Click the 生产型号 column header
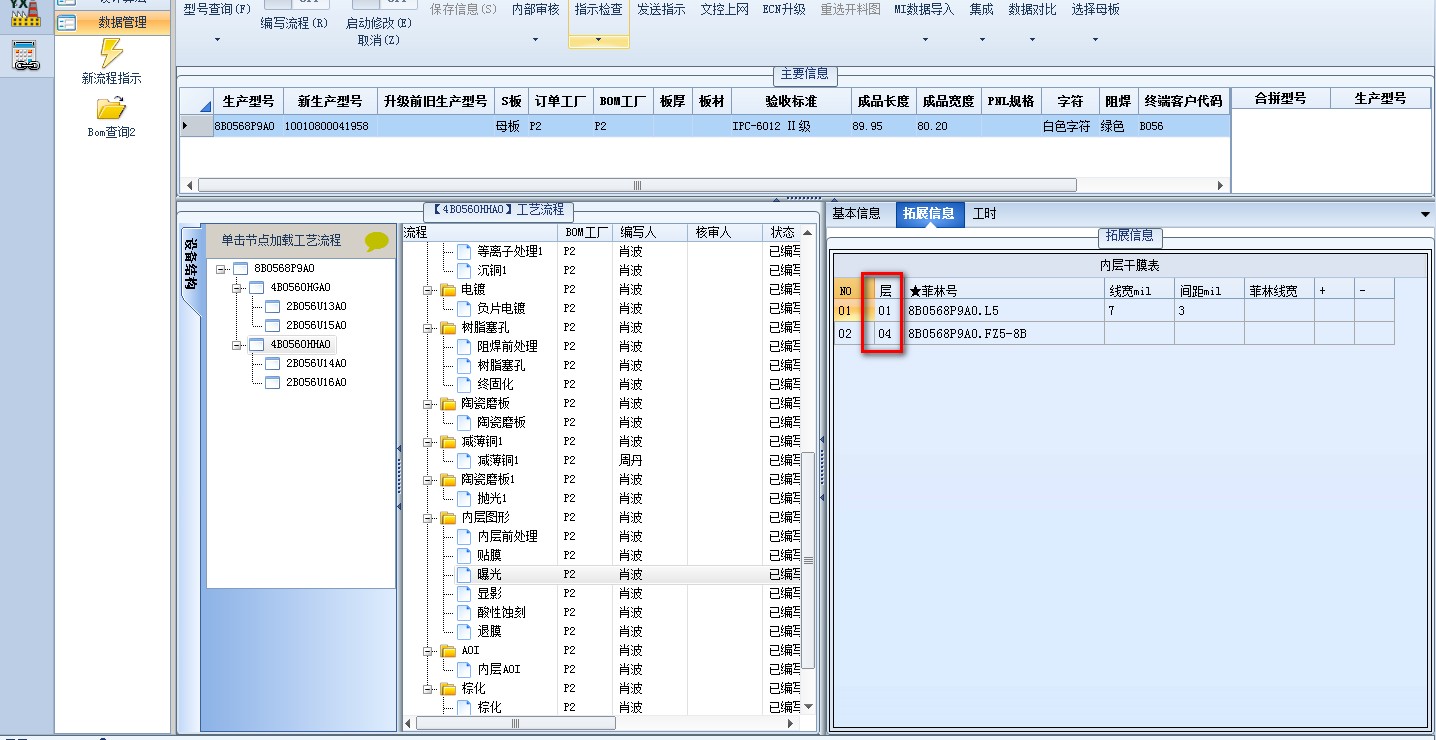1436x740 pixels. pos(247,101)
